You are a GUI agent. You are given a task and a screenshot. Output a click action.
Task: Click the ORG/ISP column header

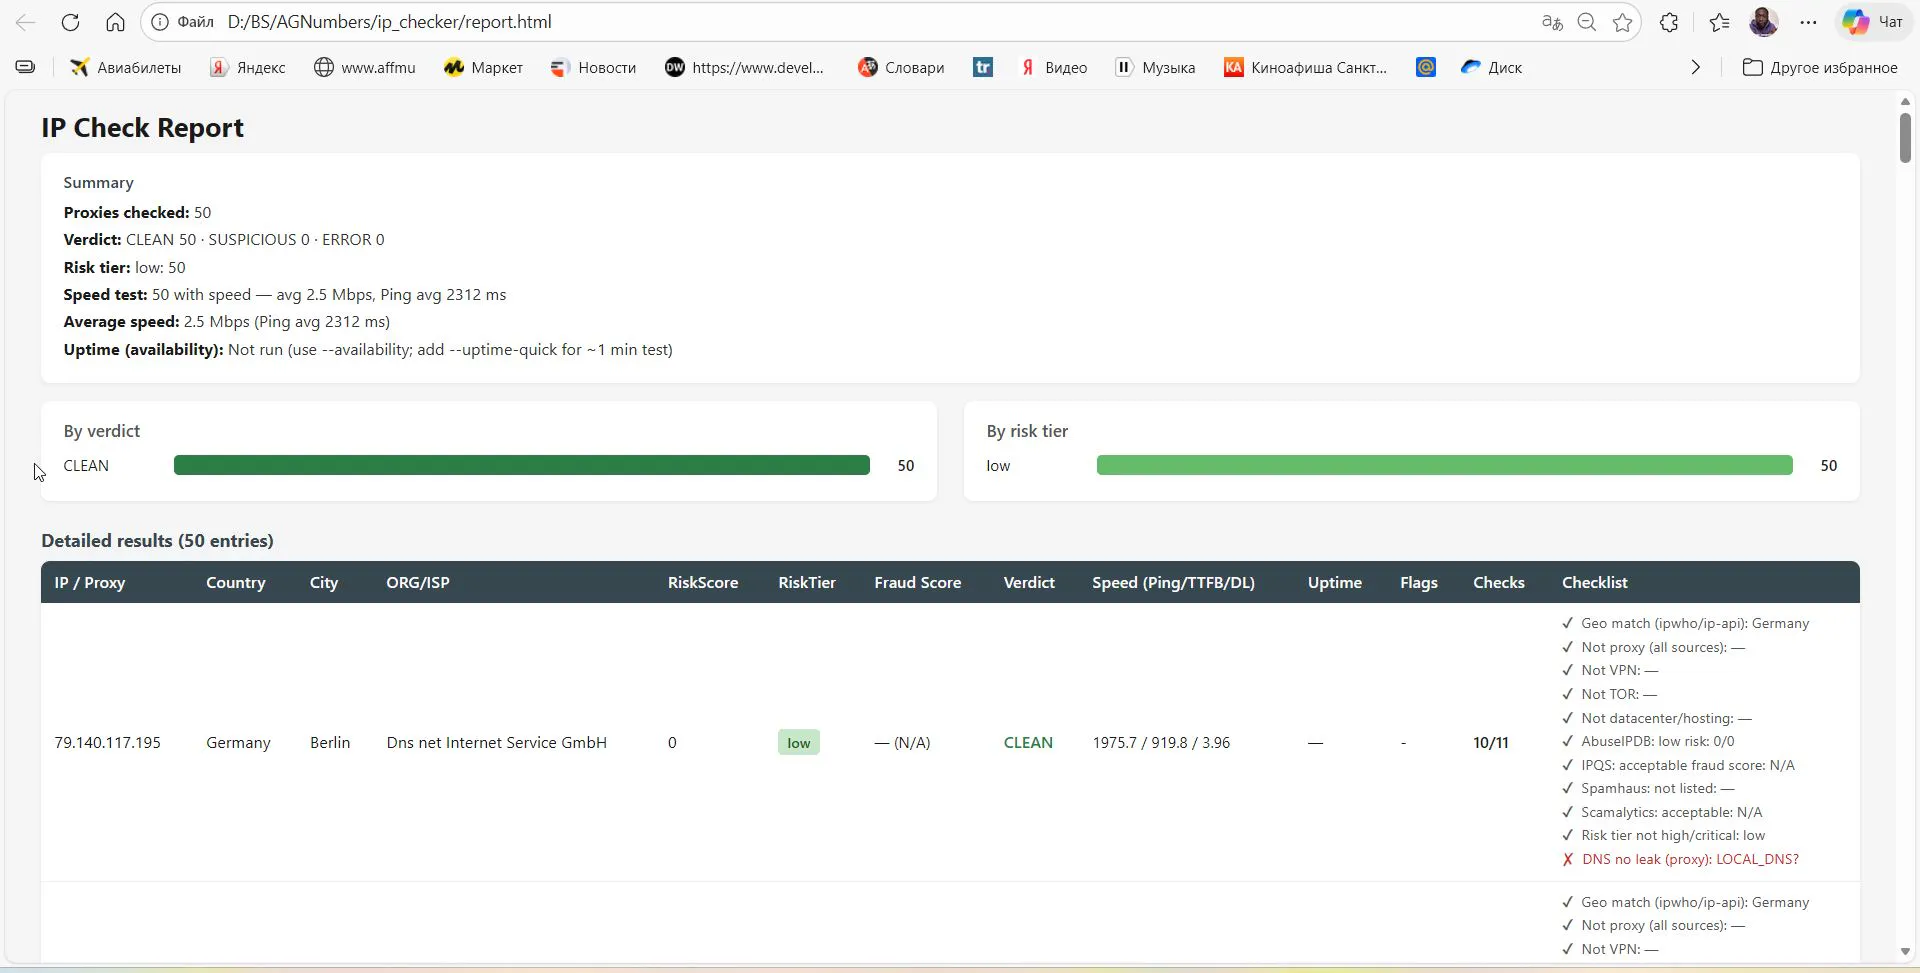pos(418,582)
